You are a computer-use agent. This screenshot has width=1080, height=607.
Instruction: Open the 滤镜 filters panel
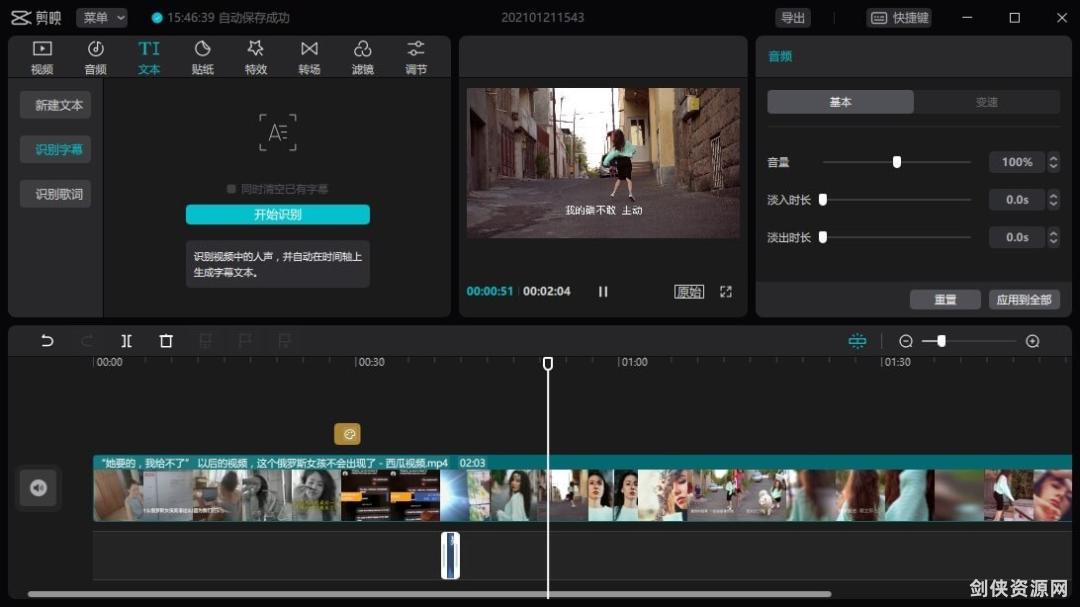point(362,57)
